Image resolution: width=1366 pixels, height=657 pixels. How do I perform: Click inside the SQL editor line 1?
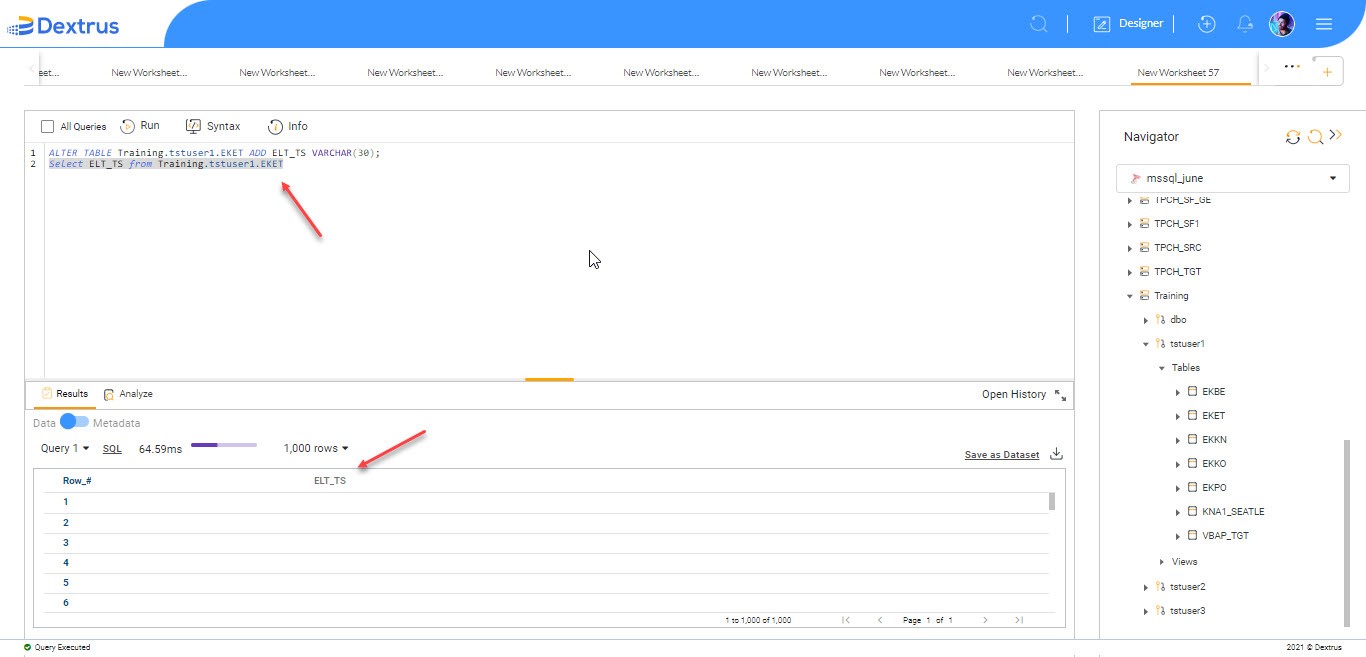(x=214, y=153)
